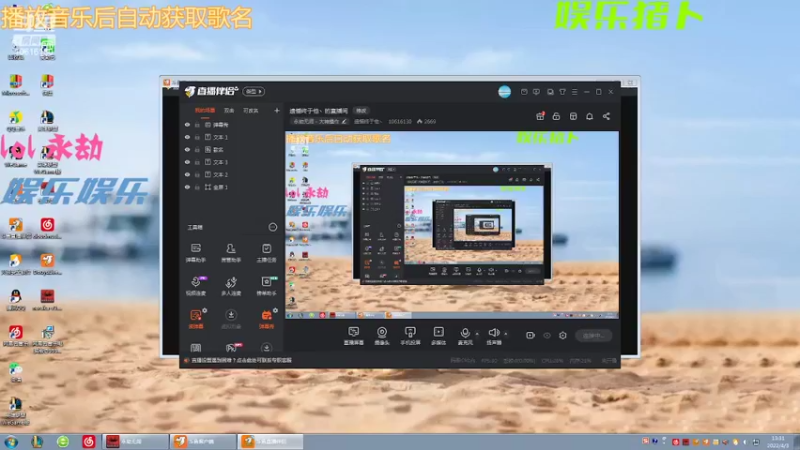
Task: Open the hamburger menu in title bar
Action: click(x=574, y=92)
